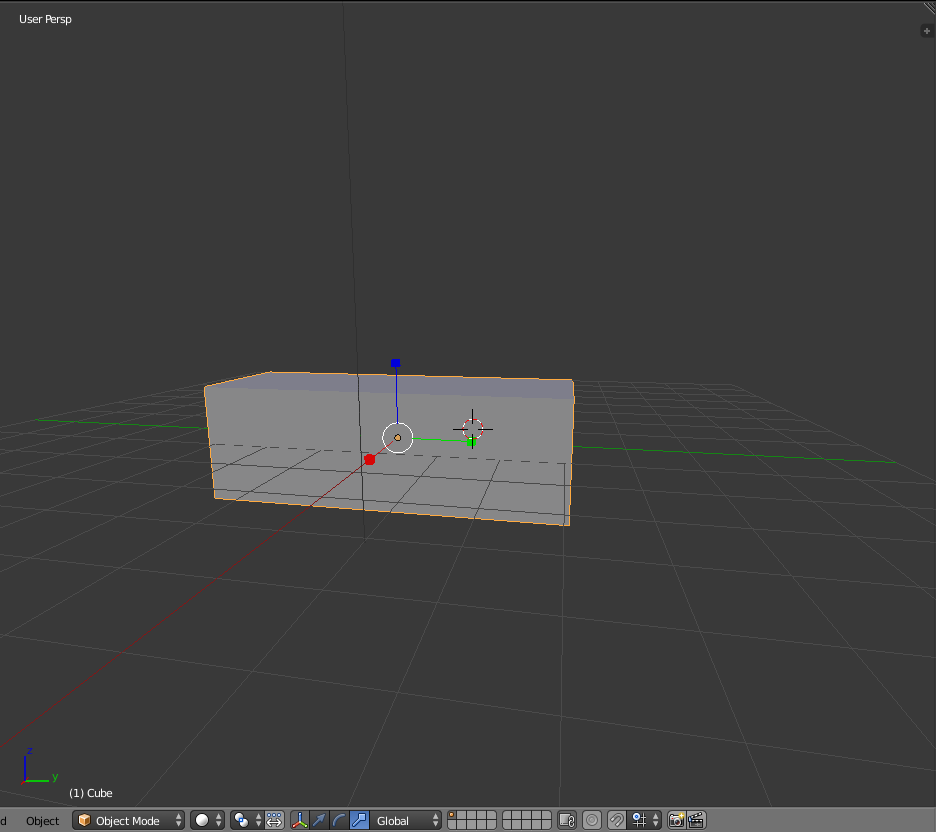Click the green Y-axis manipulator handle

tap(471, 442)
